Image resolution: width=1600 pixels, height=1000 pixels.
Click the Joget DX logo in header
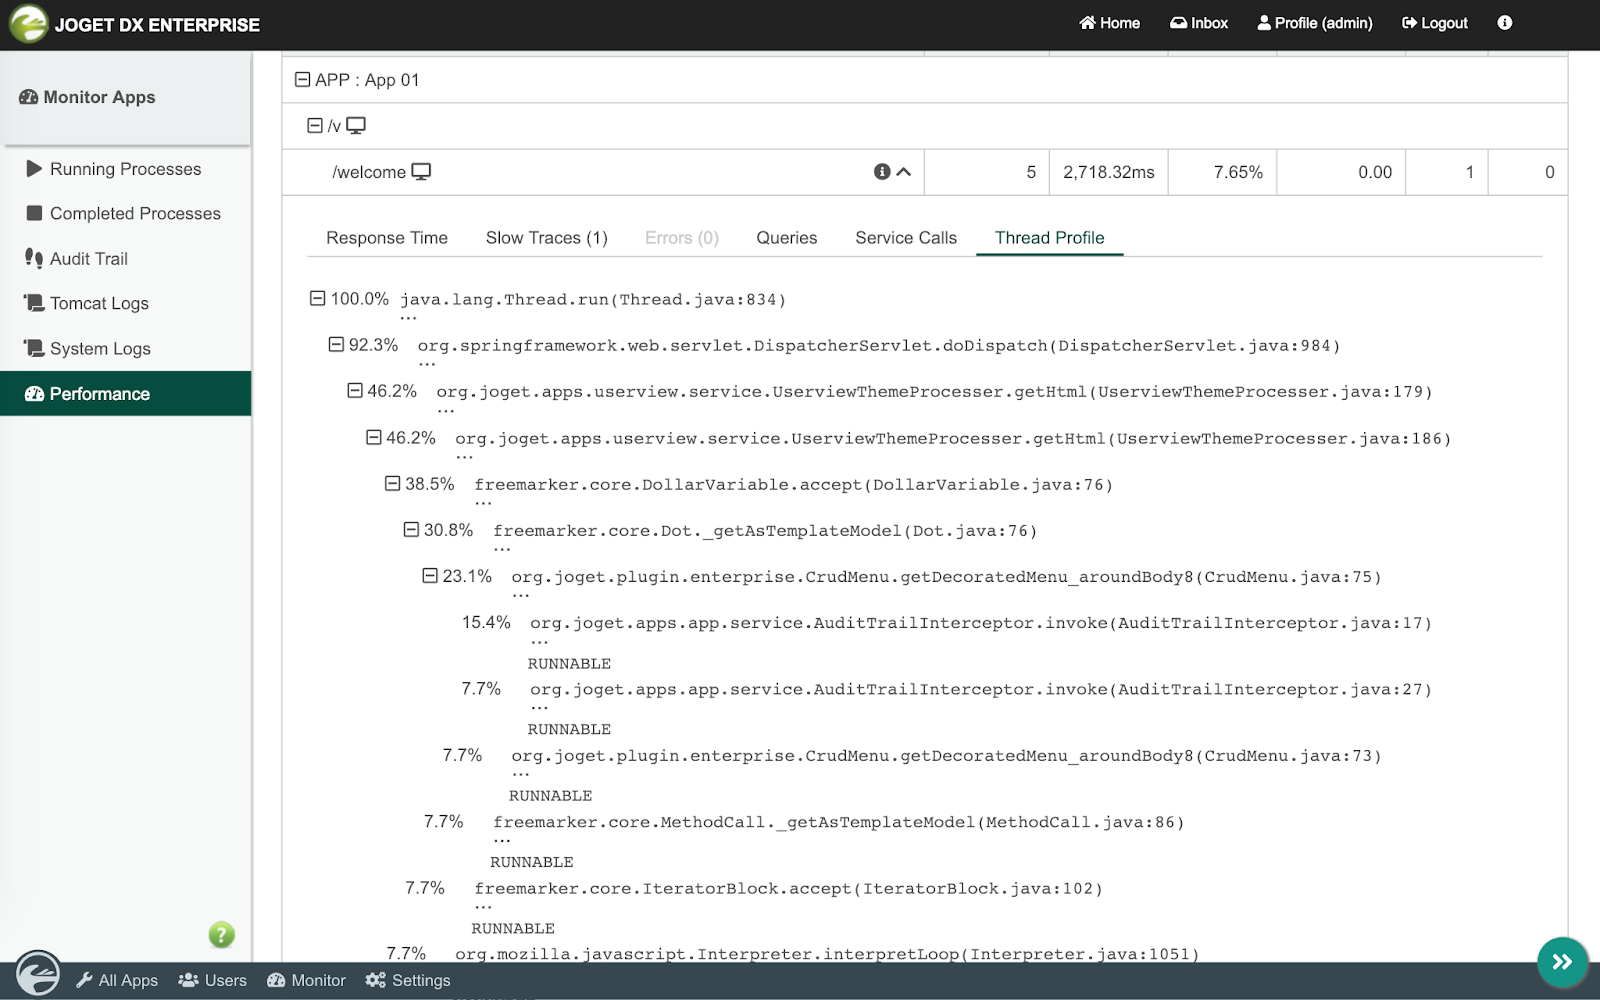pos(28,24)
